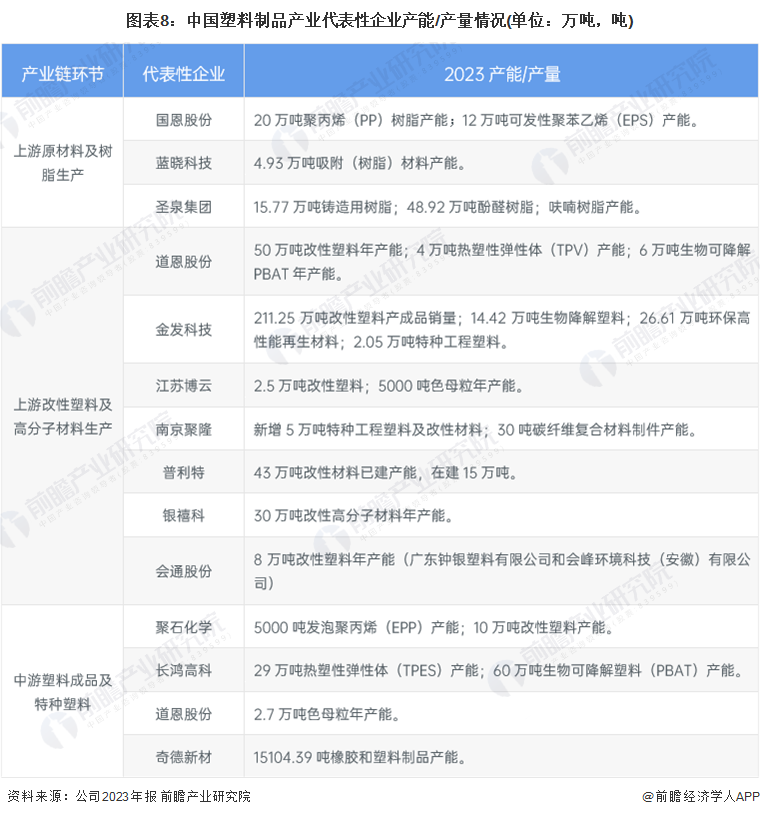Select the 4.93 万吨吸附（树脂）材料产能 cell
760x817 pixels.
point(501,163)
